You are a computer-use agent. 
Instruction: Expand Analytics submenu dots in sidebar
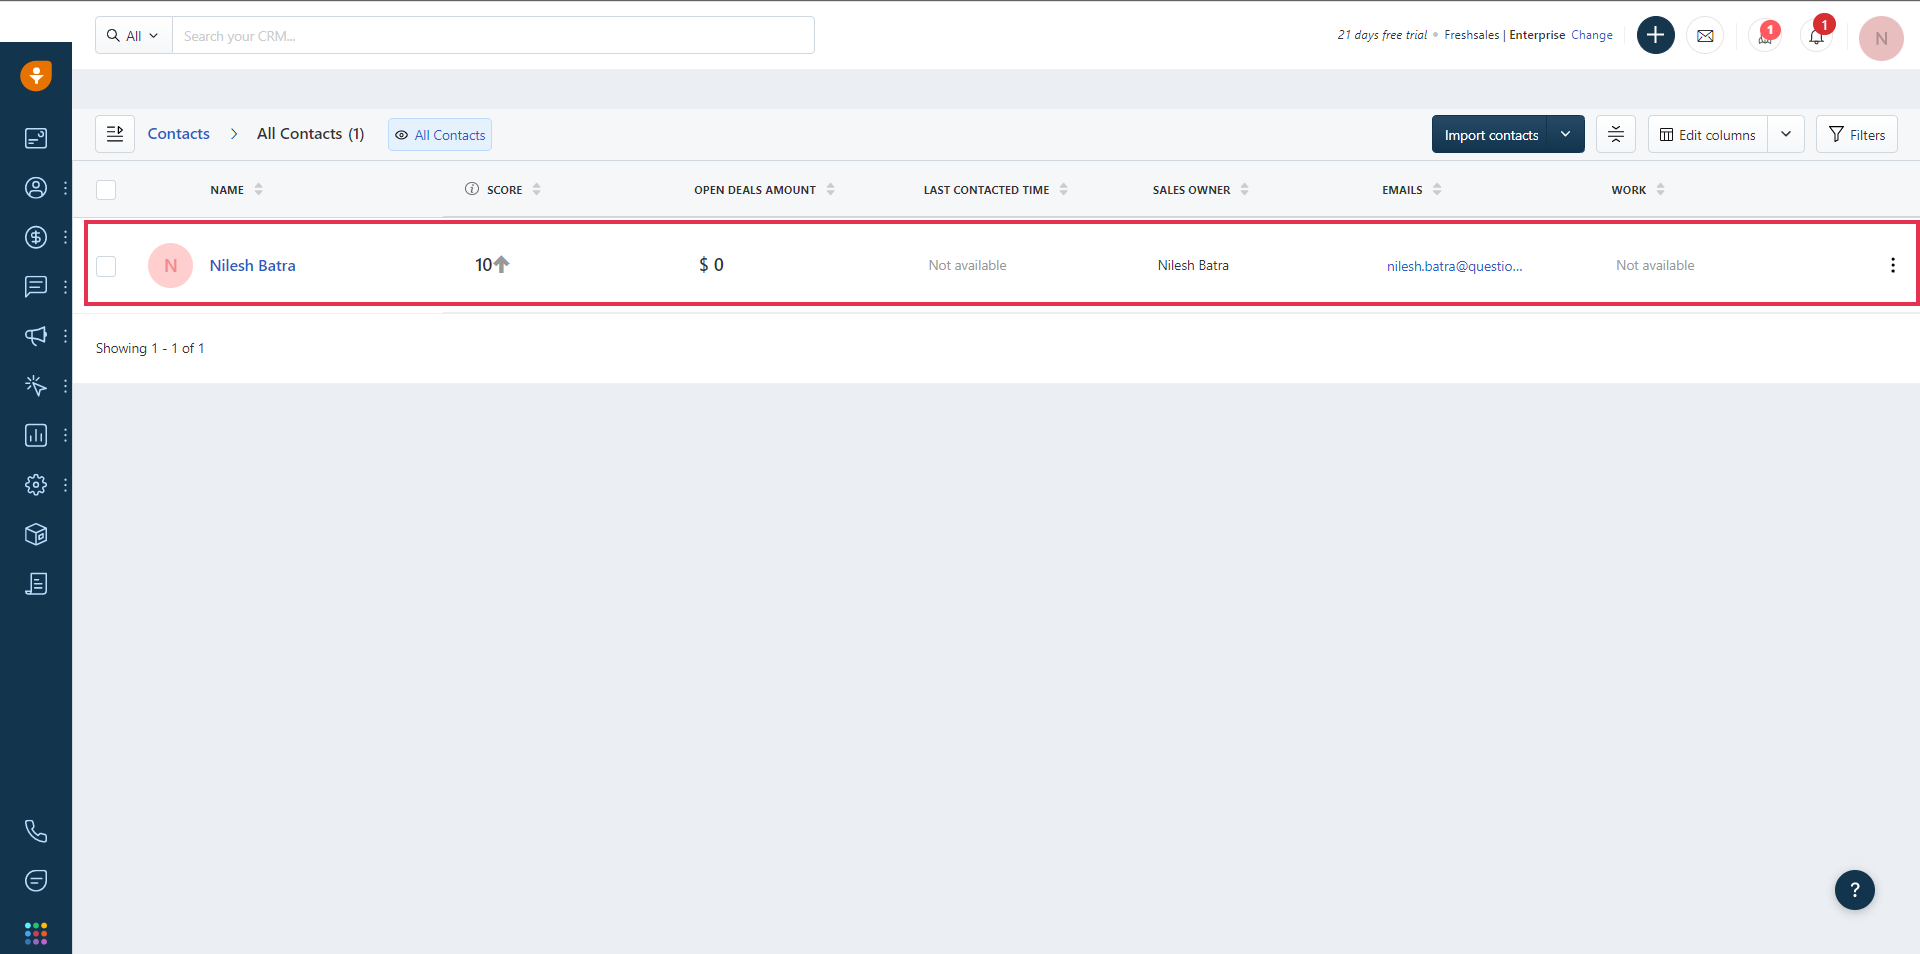coord(65,435)
